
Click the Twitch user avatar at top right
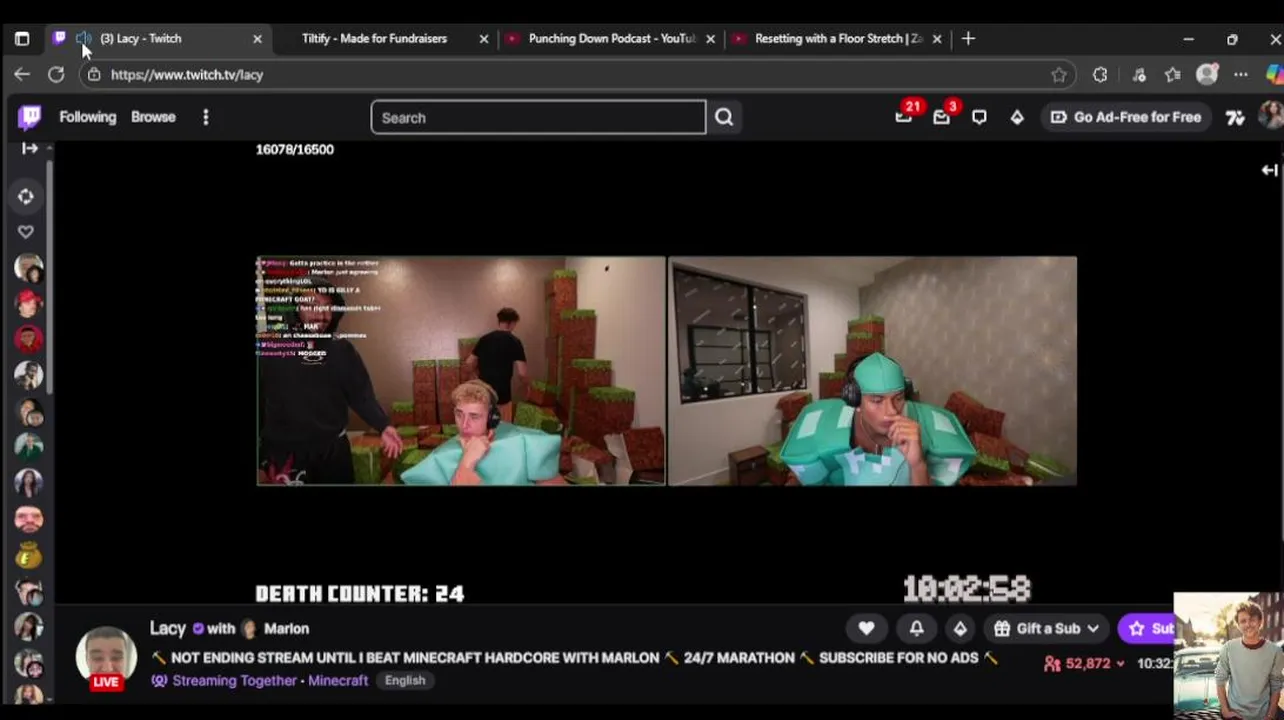click(1272, 116)
